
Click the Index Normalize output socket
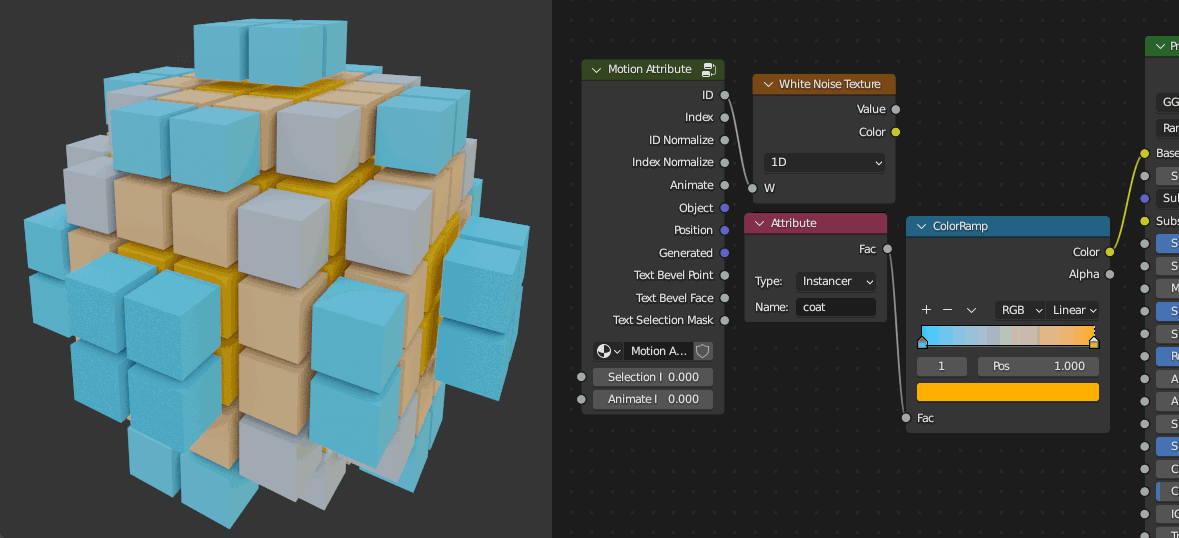(725, 162)
